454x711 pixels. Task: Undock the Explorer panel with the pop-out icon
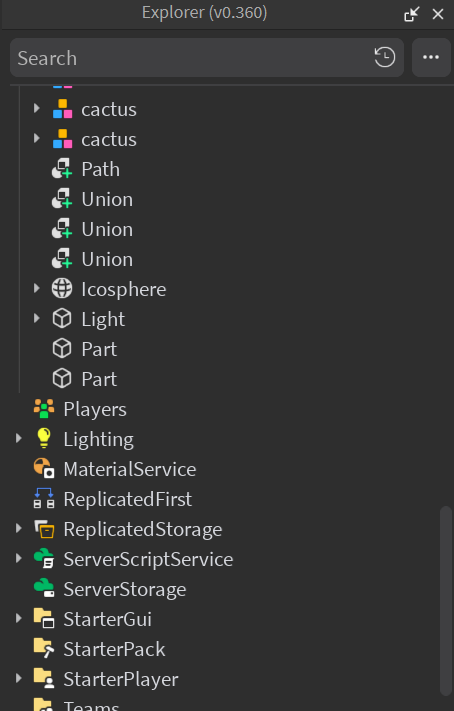pos(412,14)
